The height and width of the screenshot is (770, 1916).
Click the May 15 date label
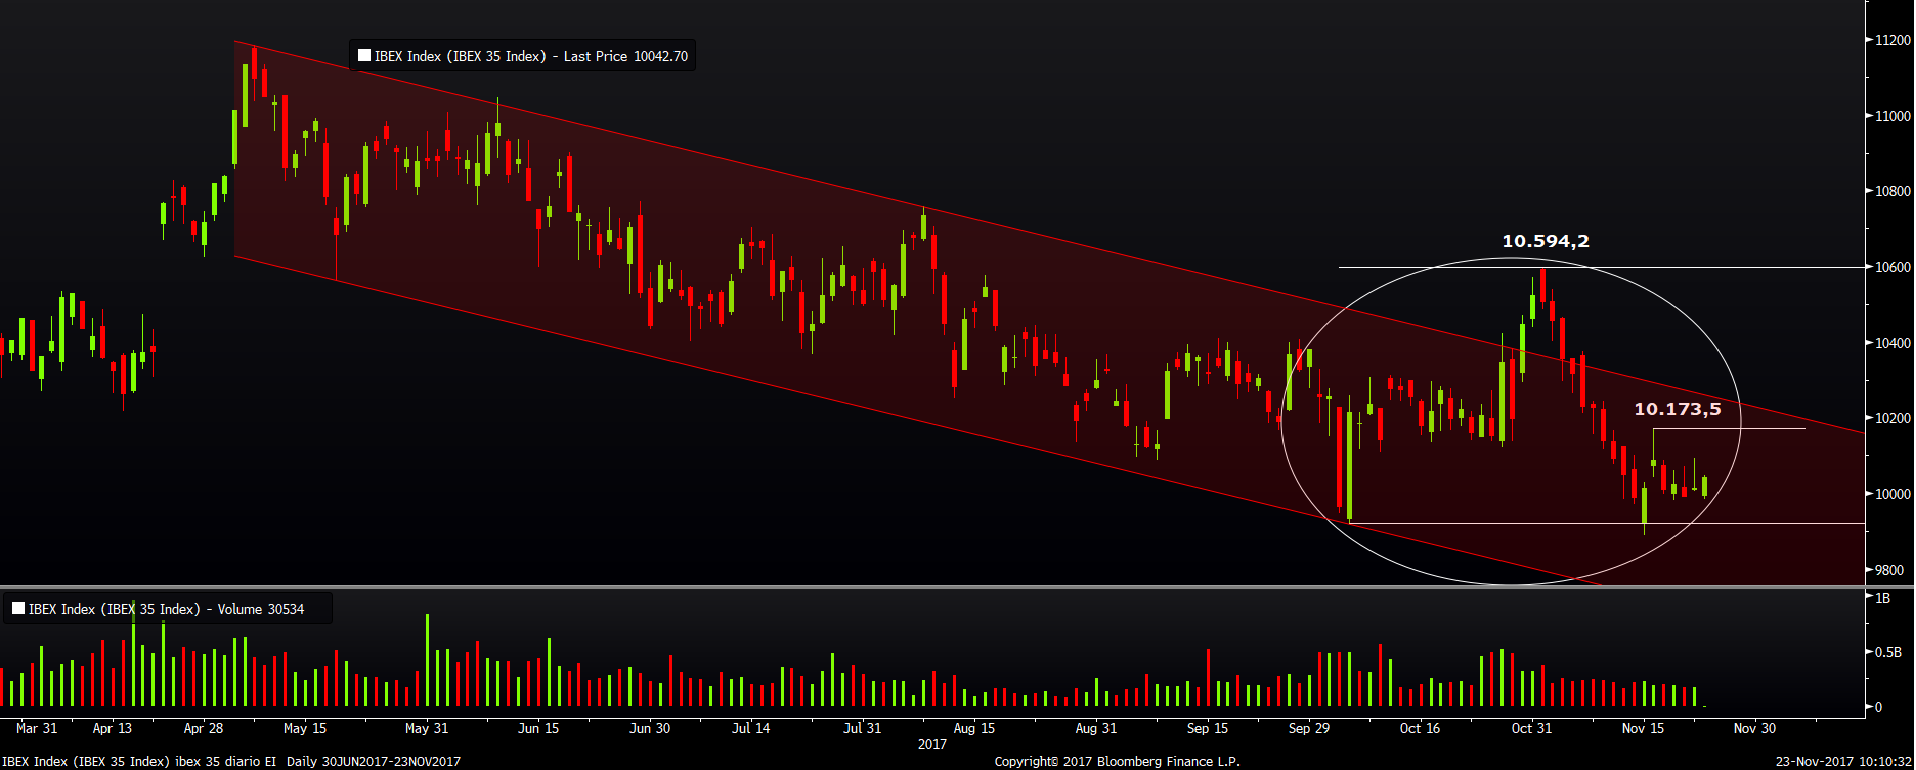pos(305,728)
